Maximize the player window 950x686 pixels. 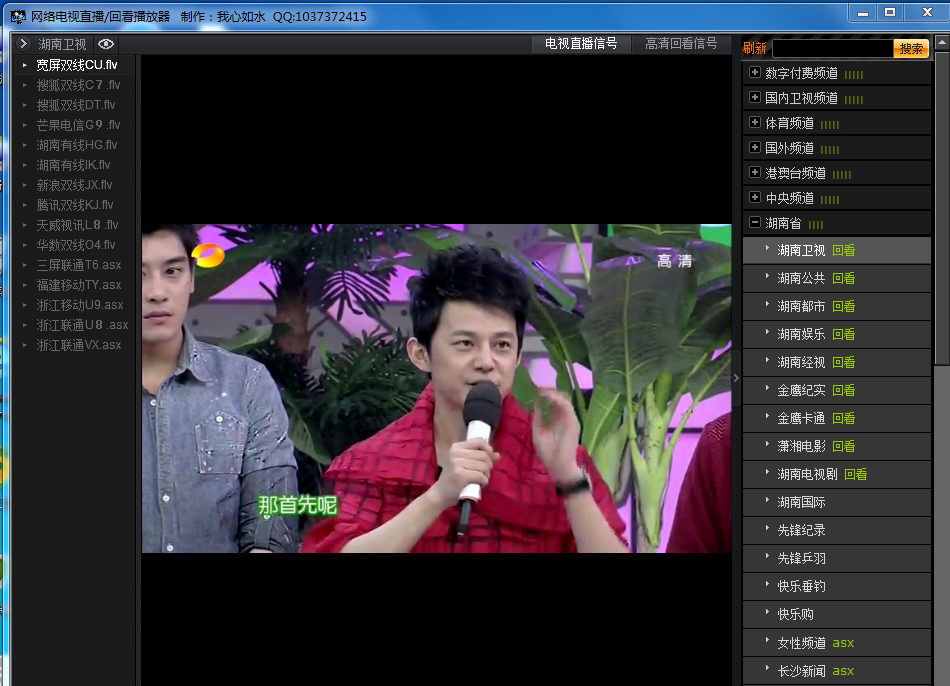coord(890,12)
